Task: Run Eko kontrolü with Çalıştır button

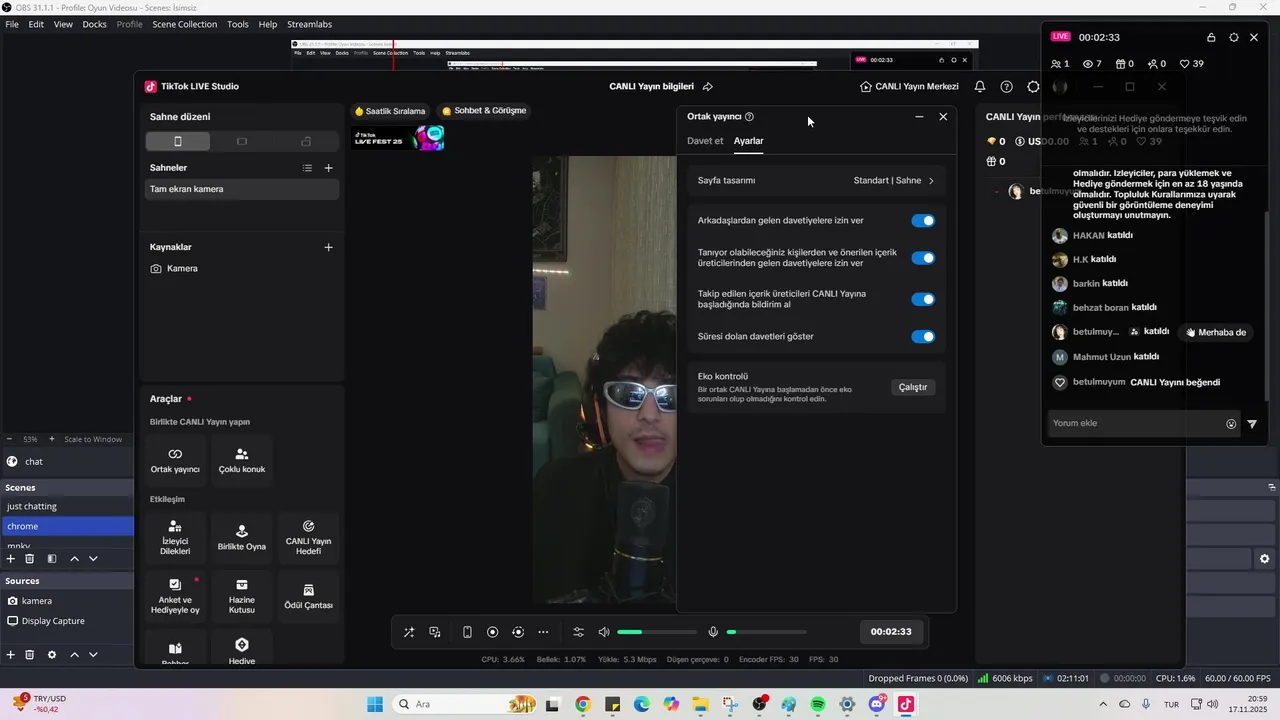Action: point(913,387)
